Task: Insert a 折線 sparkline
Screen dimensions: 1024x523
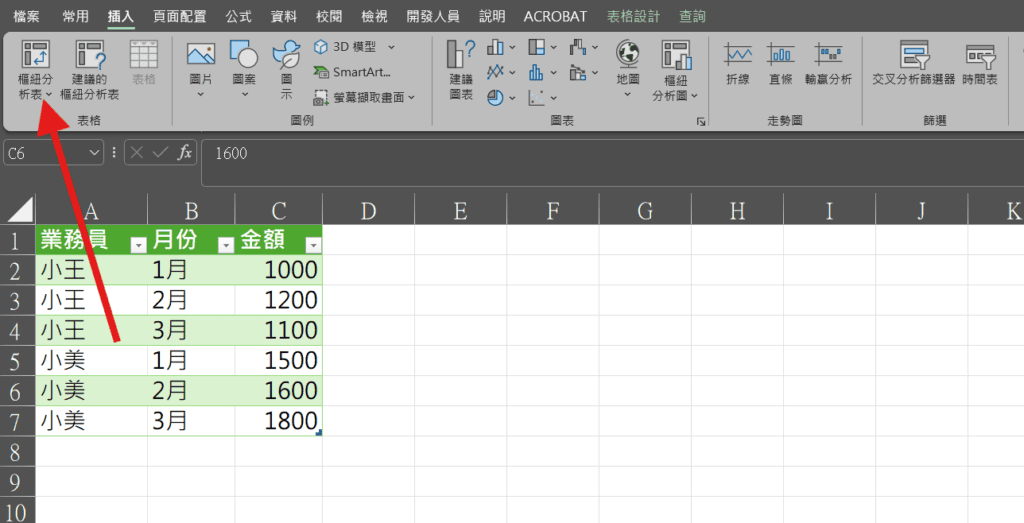Action: (738, 63)
